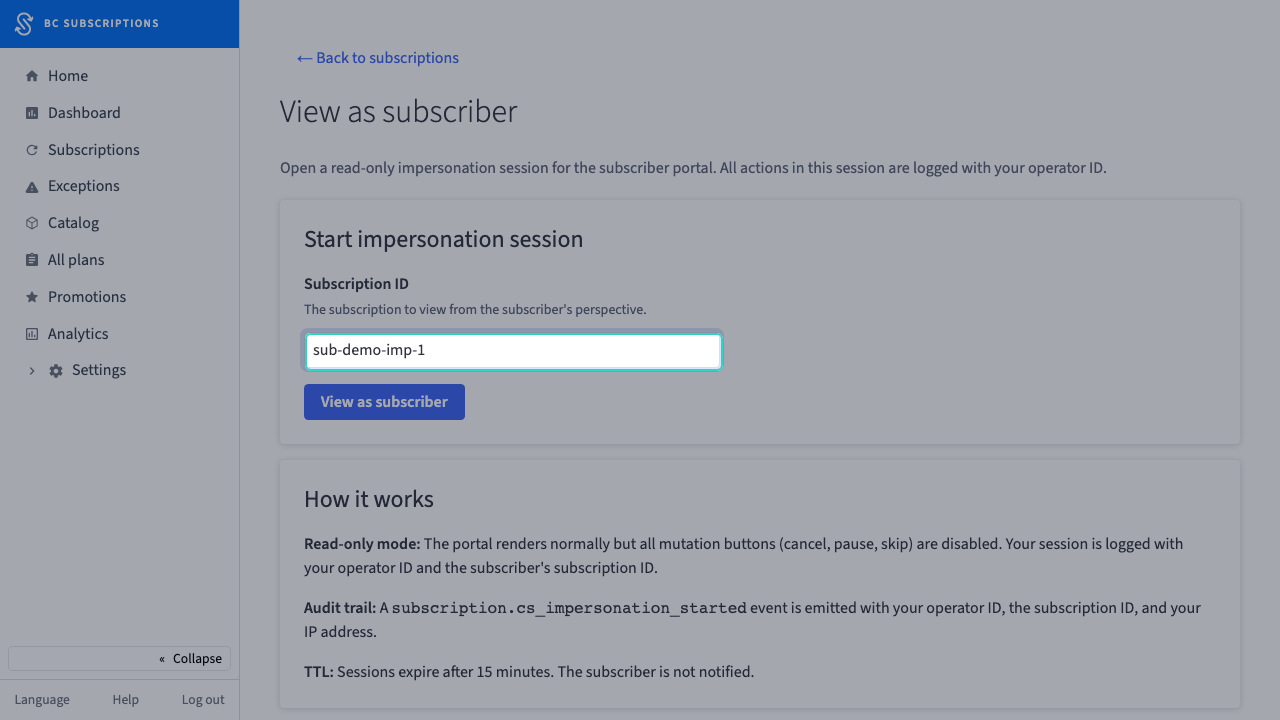Click the View as subscriber button

[384, 402]
